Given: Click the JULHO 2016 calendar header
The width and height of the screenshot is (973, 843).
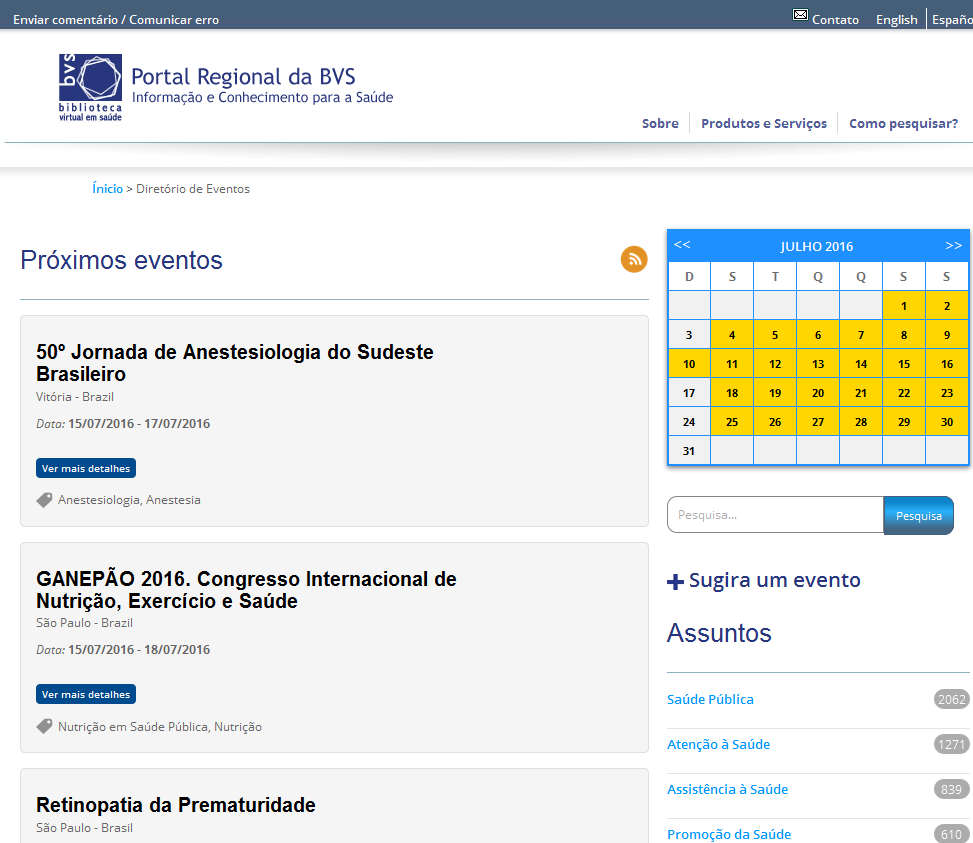Looking at the screenshot, I should click(x=817, y=246).
